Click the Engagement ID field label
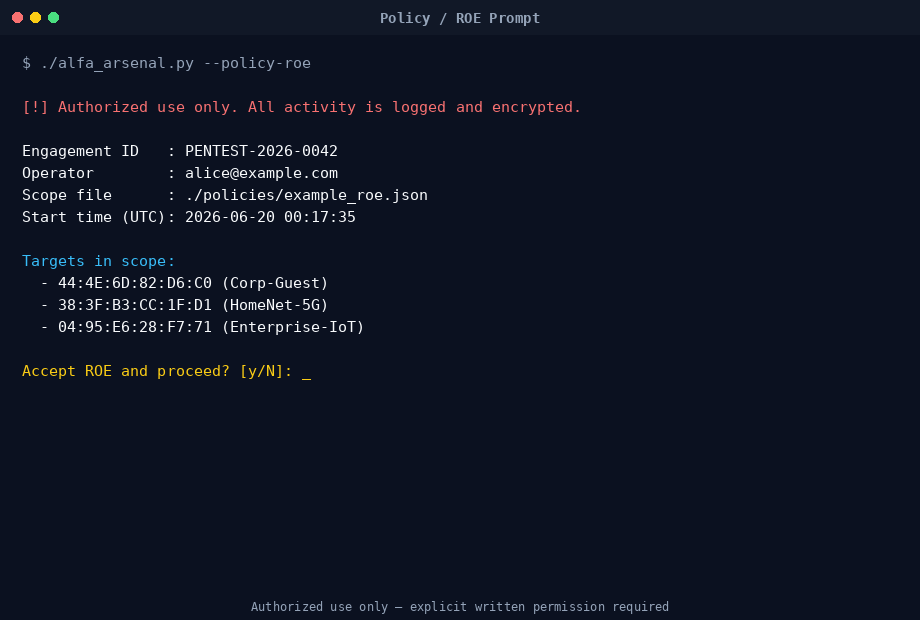The image size is (920, 620). coord(80,151)
